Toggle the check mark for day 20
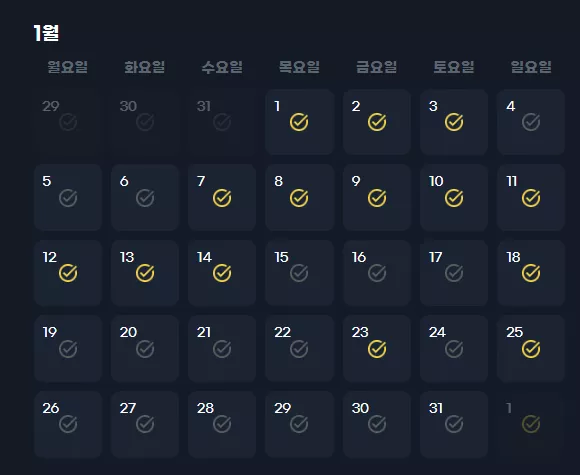 (x=145, y=349)
